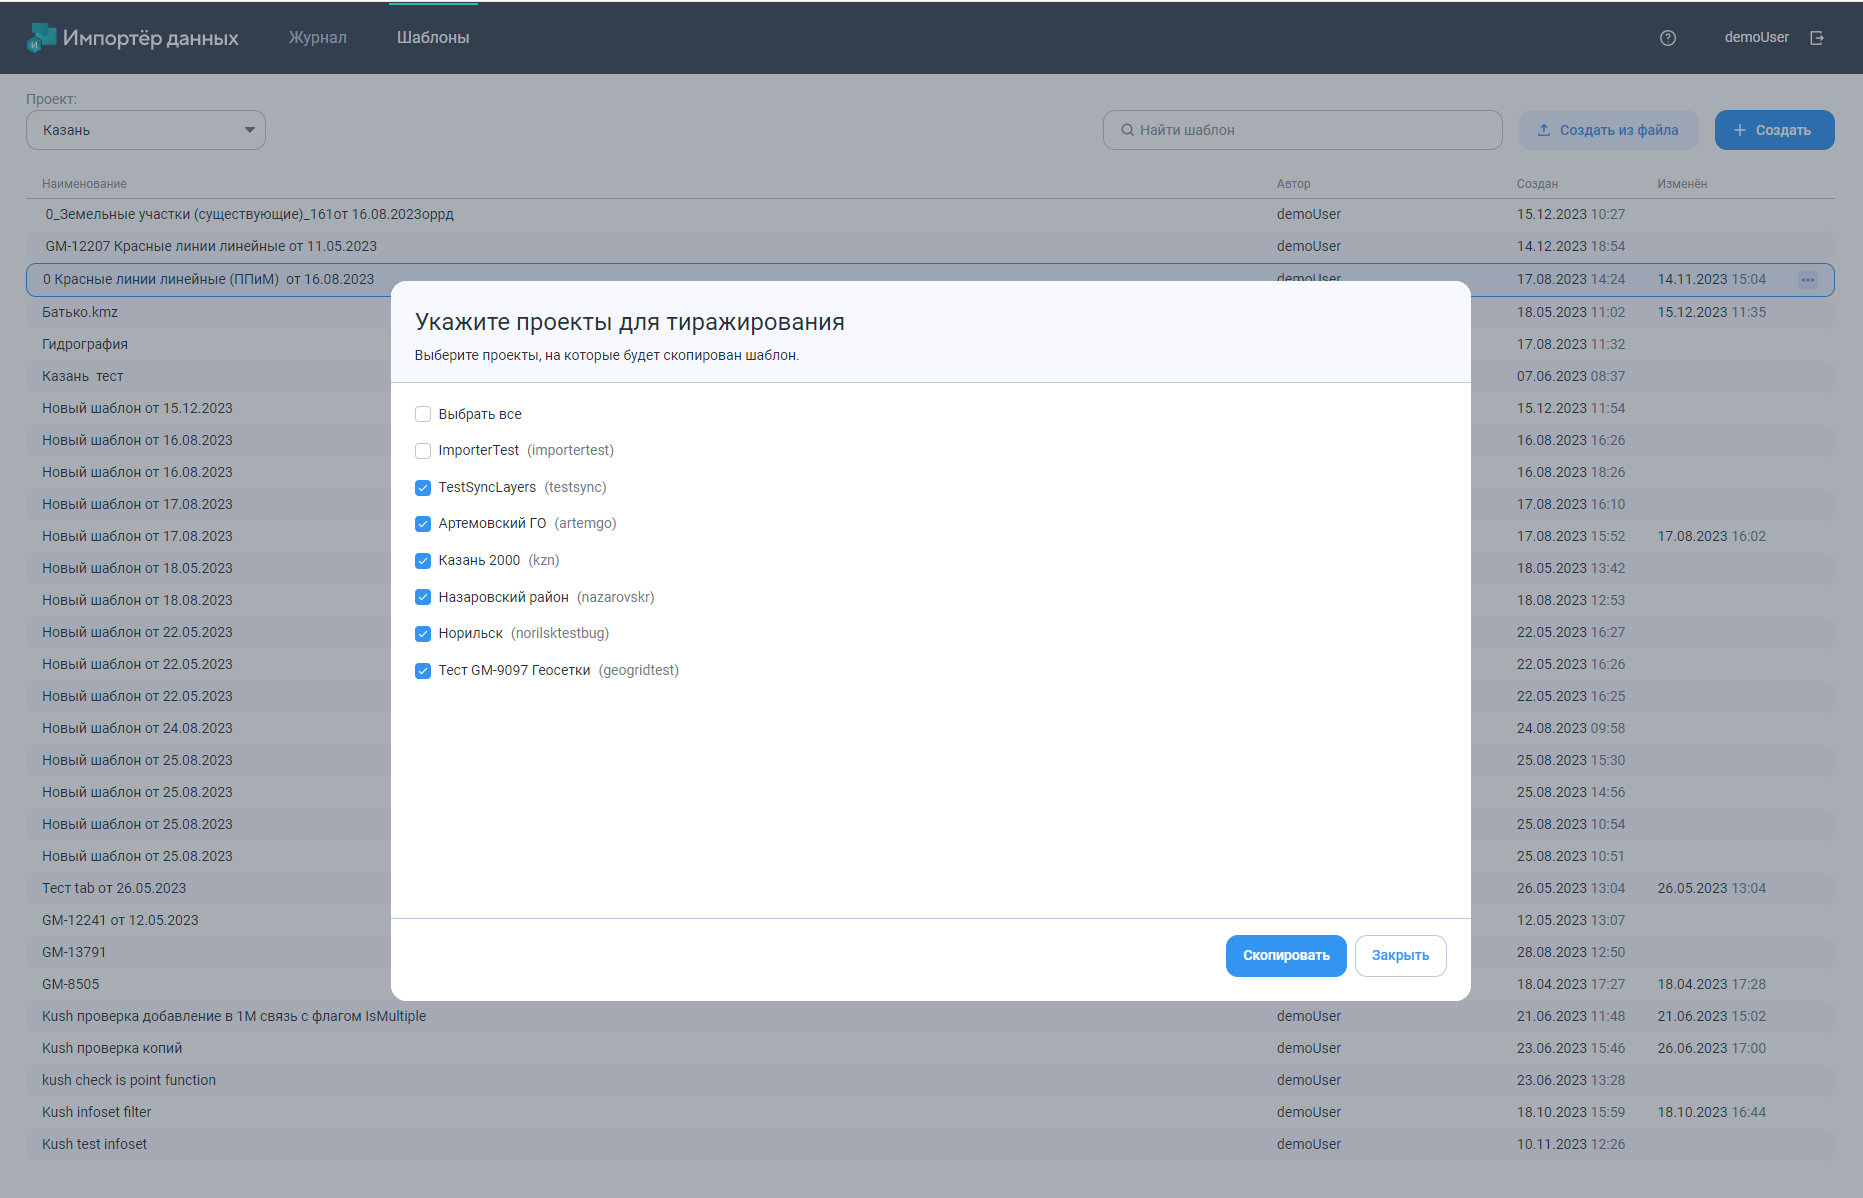
Task: Sort by the Изменён column header
Action: coord(1682,184)
